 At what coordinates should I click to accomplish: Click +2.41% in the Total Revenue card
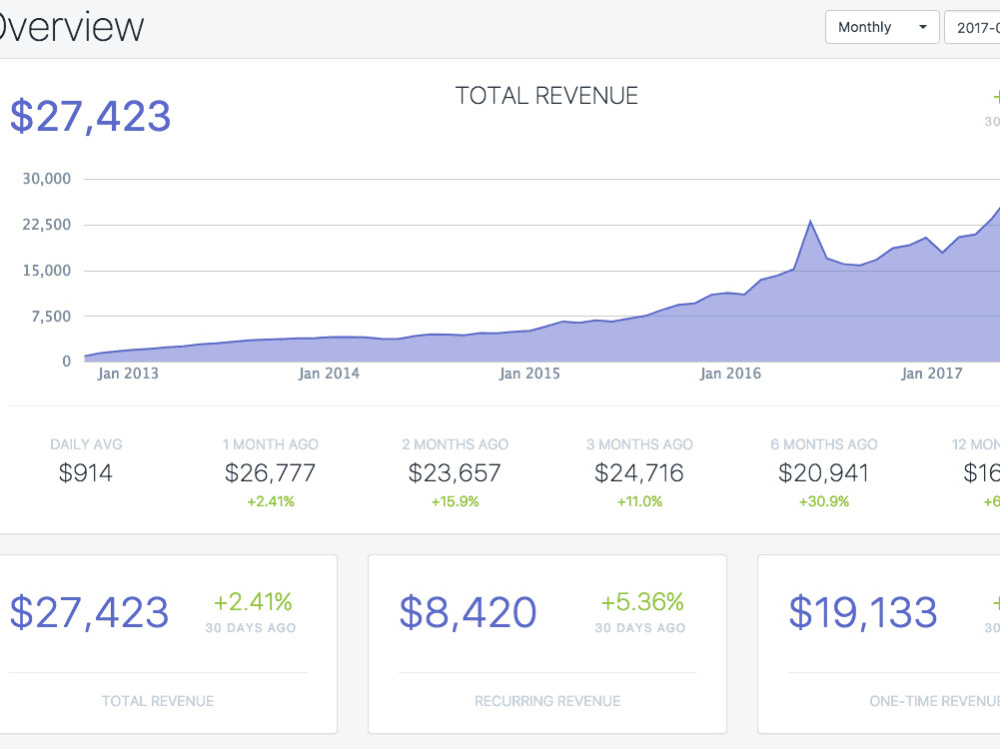click(253, 602)
